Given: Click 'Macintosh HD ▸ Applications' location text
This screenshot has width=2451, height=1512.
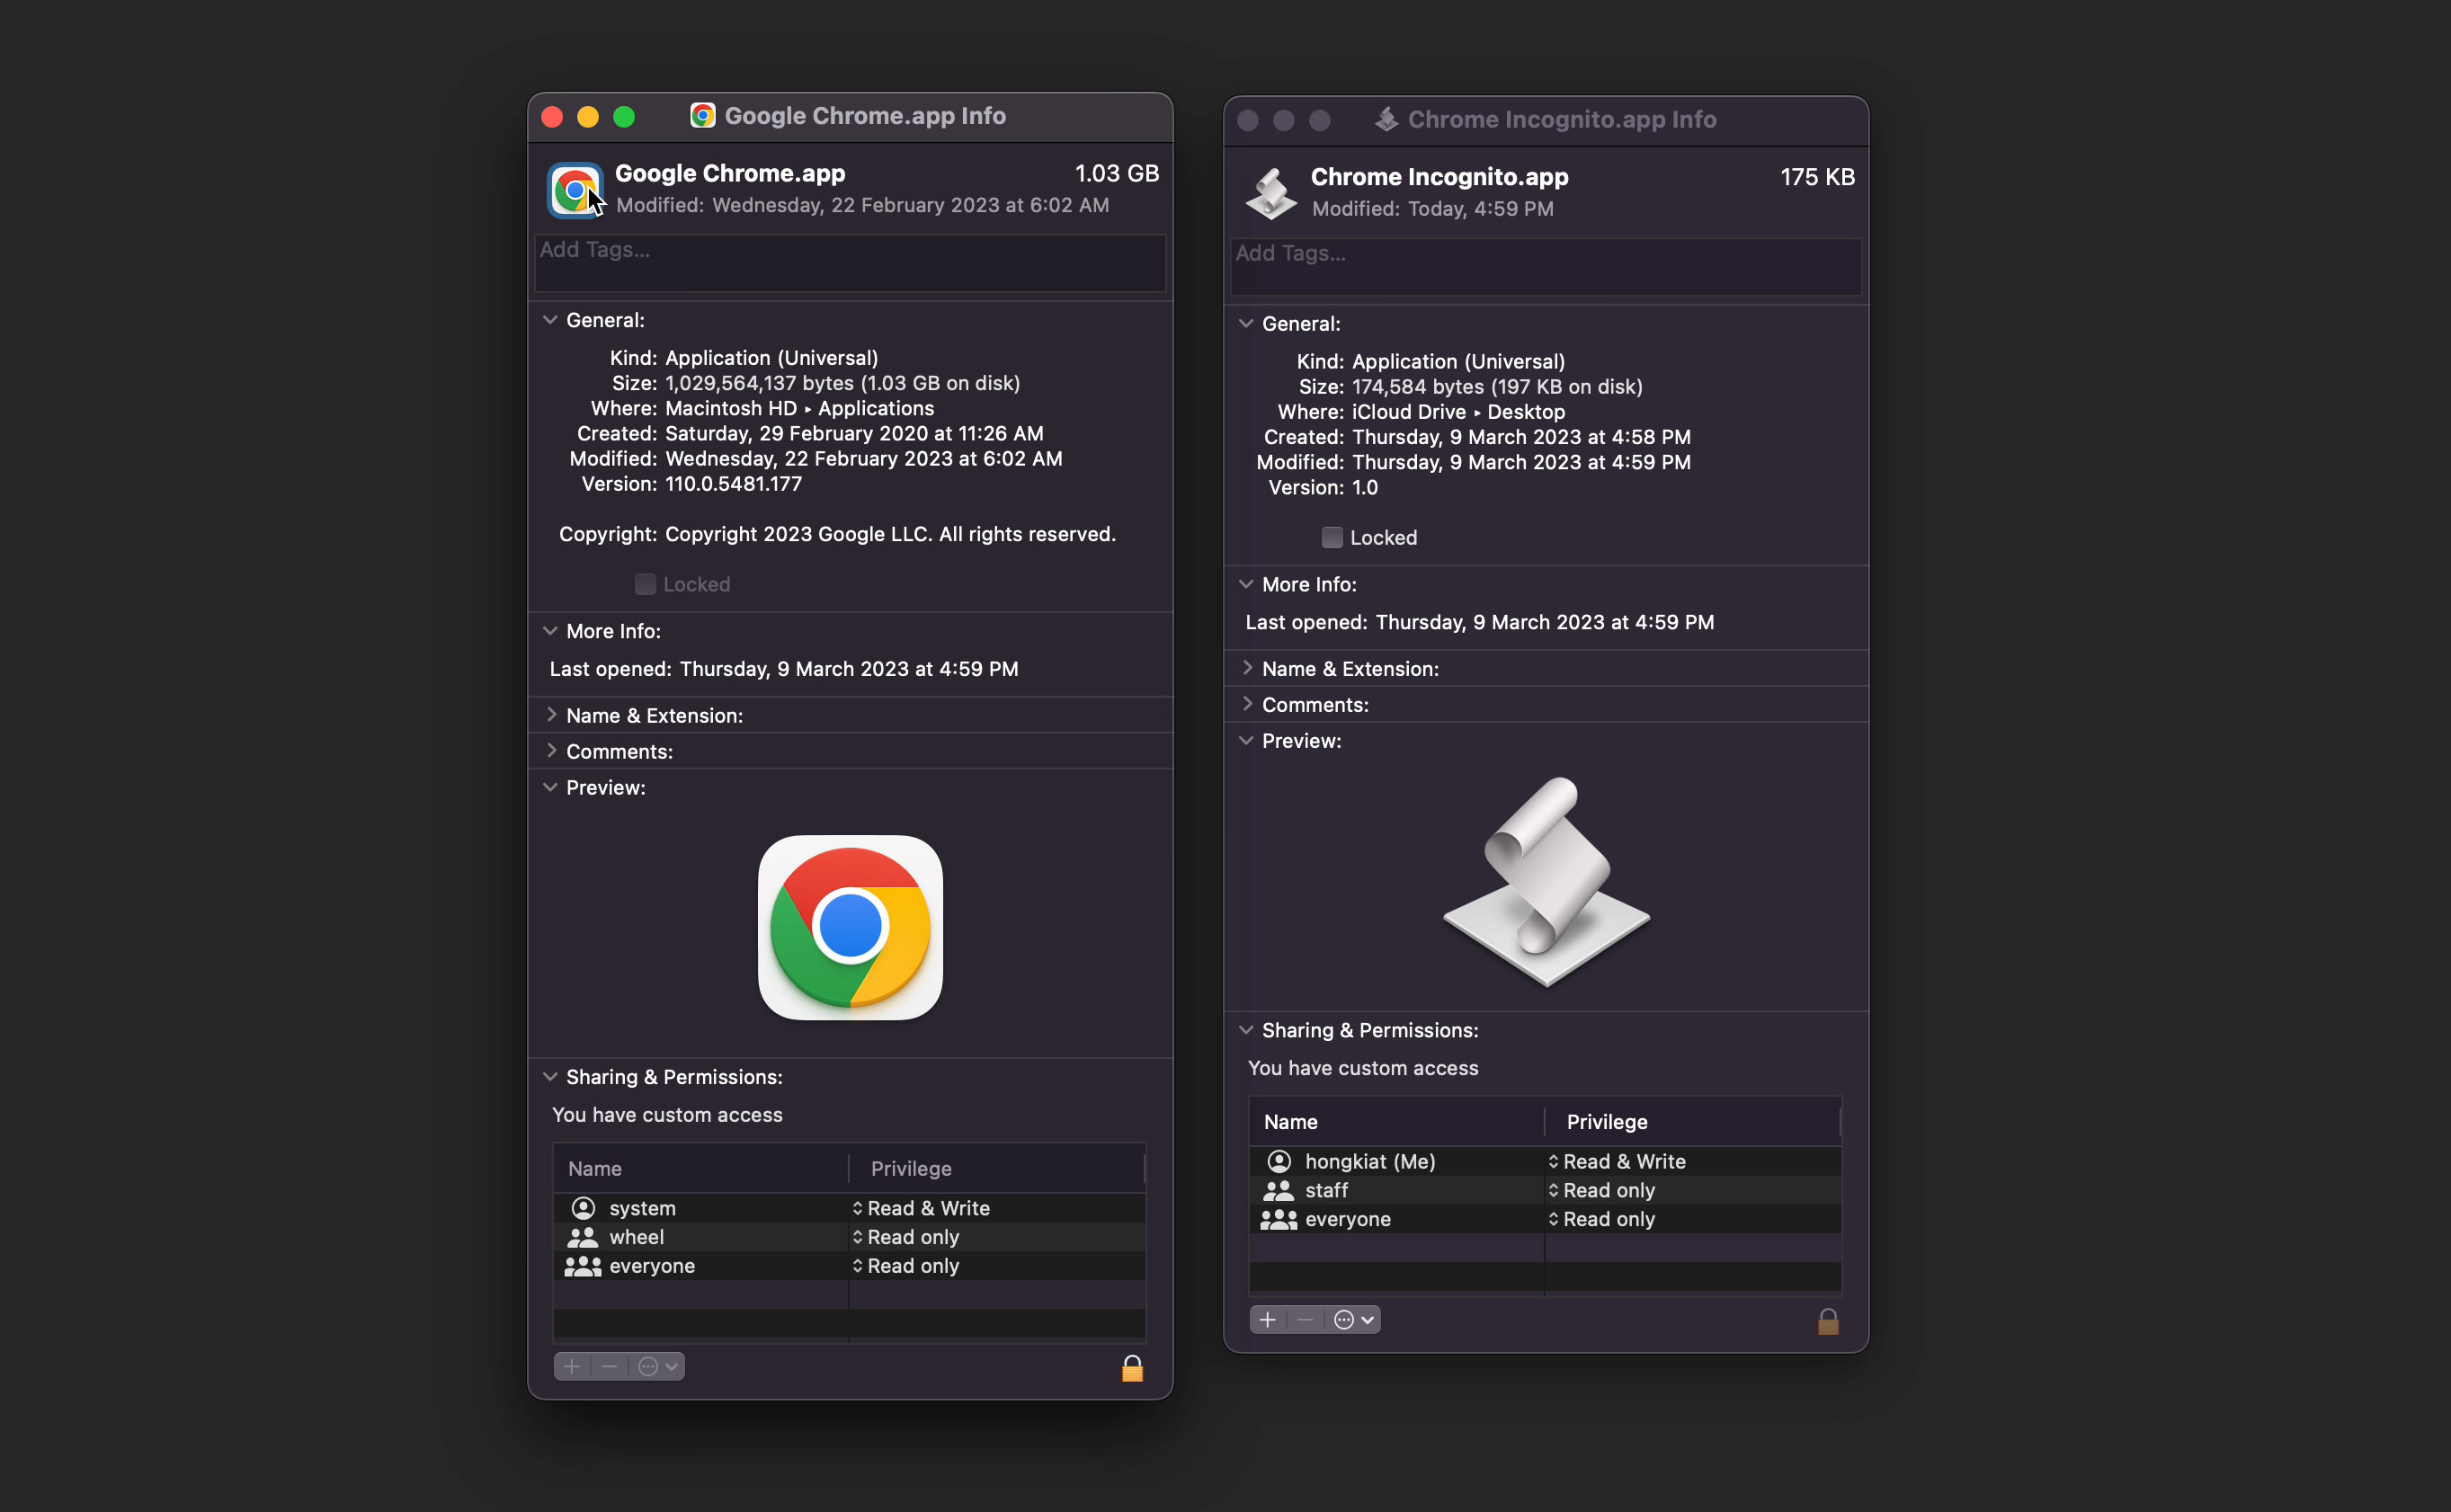Looking at the screenshot, I should pyautogui.click(x=799, y=408).
